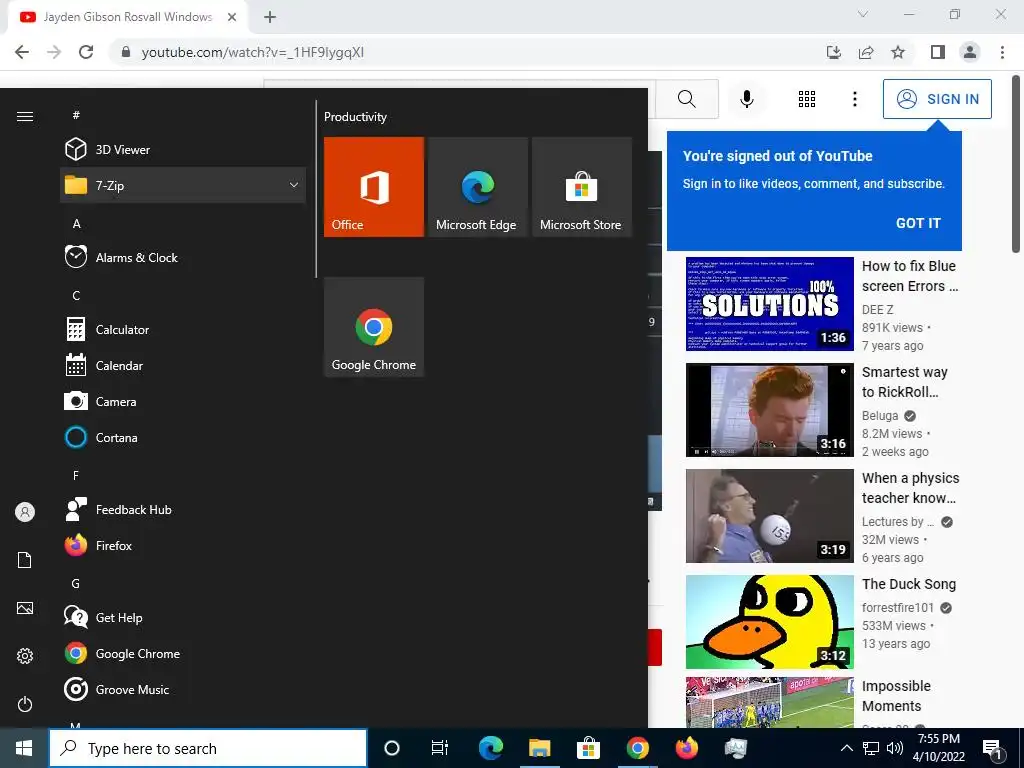This screenshot has height=768, width=1024.
Task: Open the user account icon in Start sidebar
Action: [x=25, y=512]
